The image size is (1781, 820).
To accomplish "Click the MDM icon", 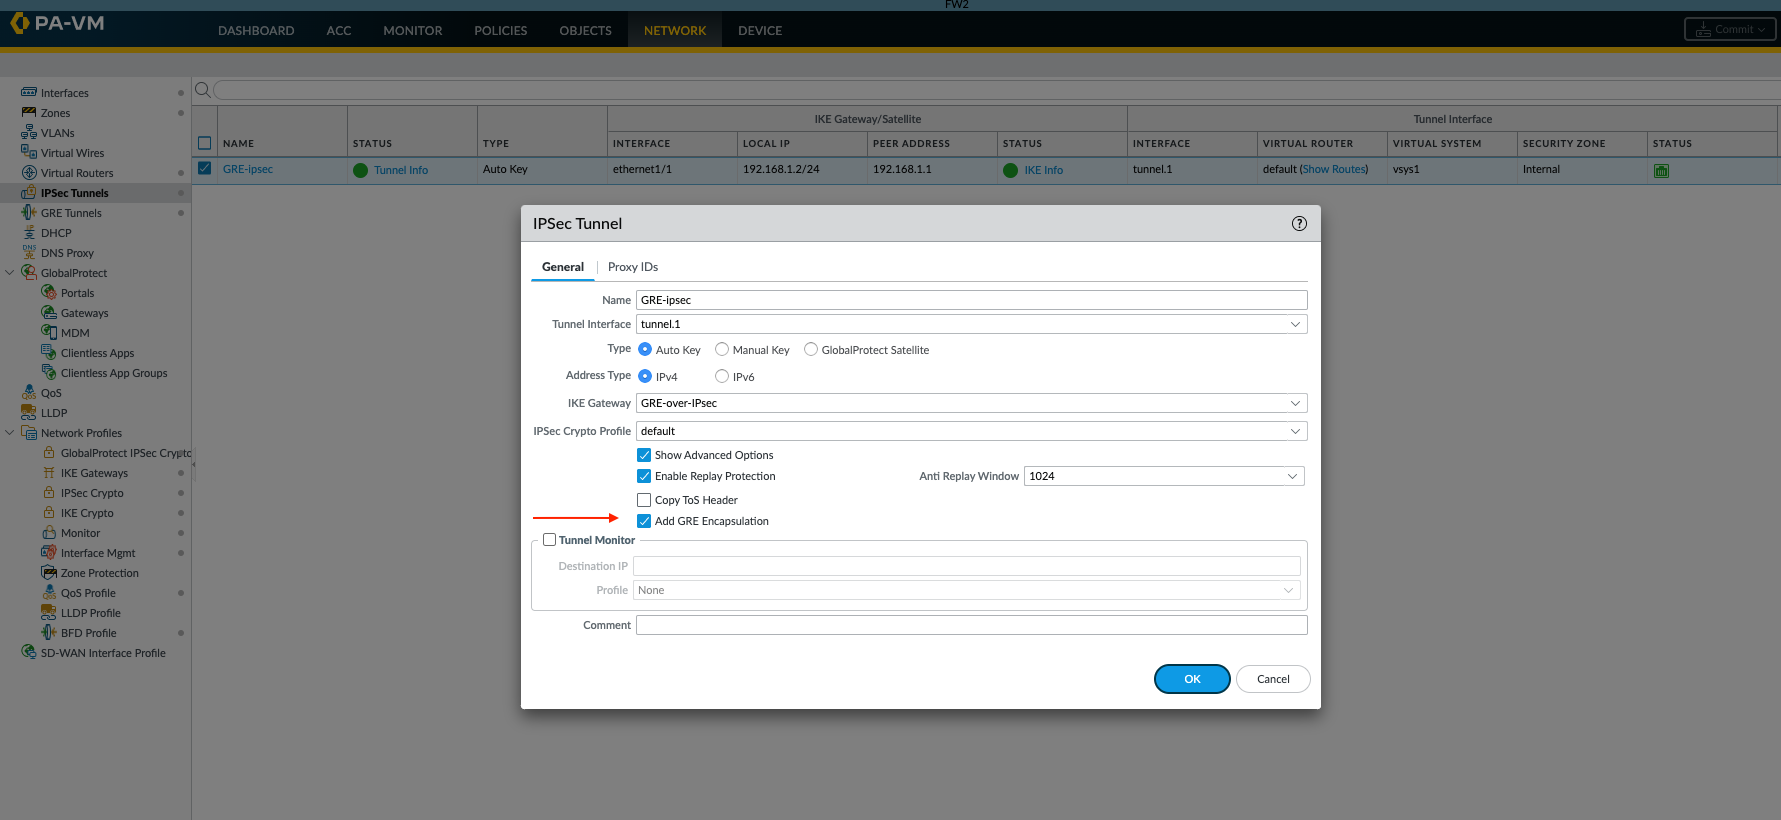I will pos(49,332).
